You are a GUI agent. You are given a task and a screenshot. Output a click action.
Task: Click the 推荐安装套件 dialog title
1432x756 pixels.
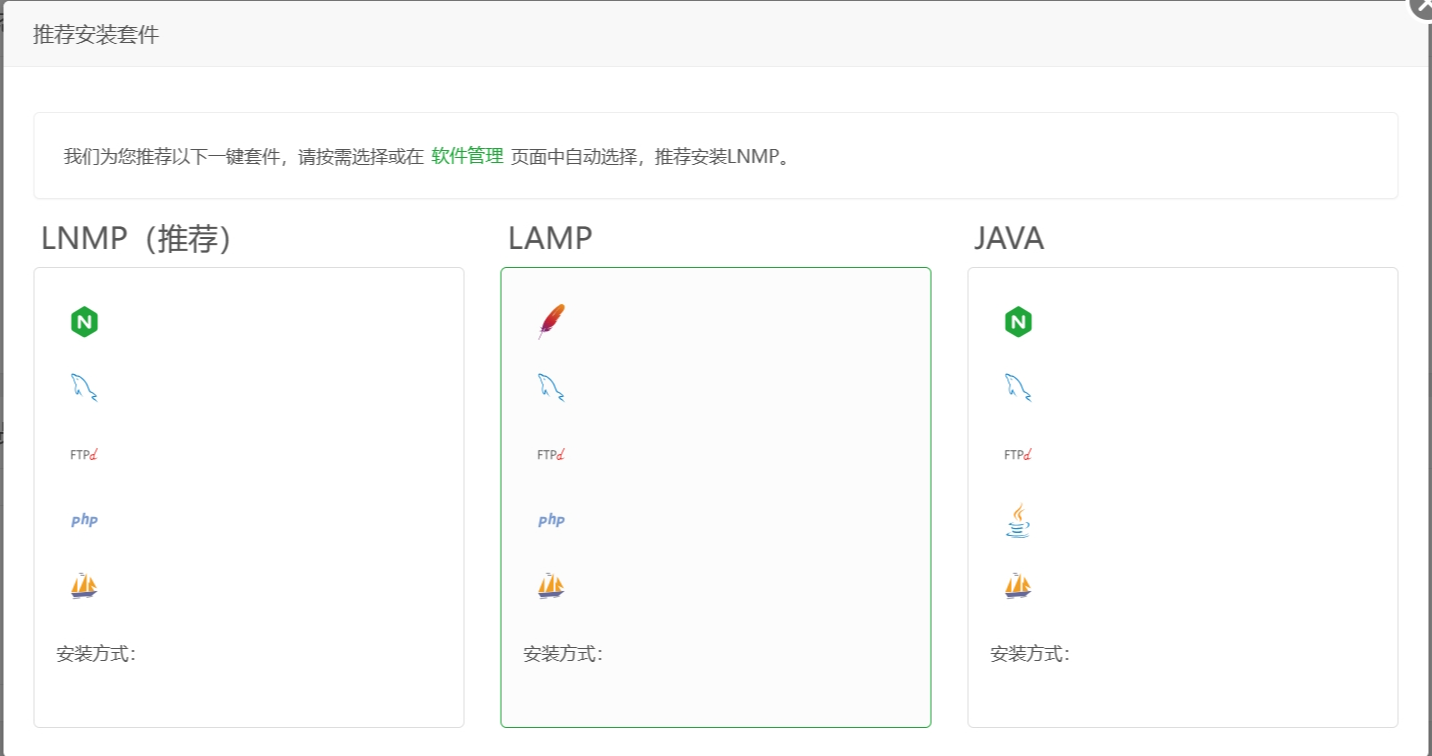[x=96, y=35]
